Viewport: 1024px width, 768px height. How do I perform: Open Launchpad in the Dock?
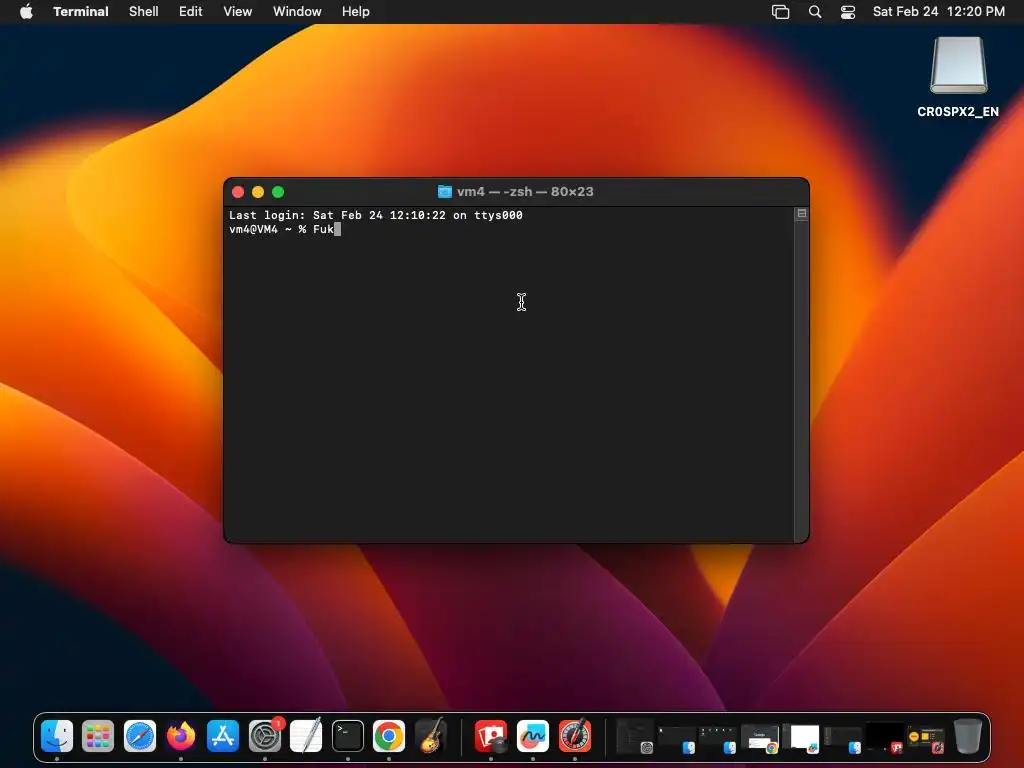[x=98, y=736]
